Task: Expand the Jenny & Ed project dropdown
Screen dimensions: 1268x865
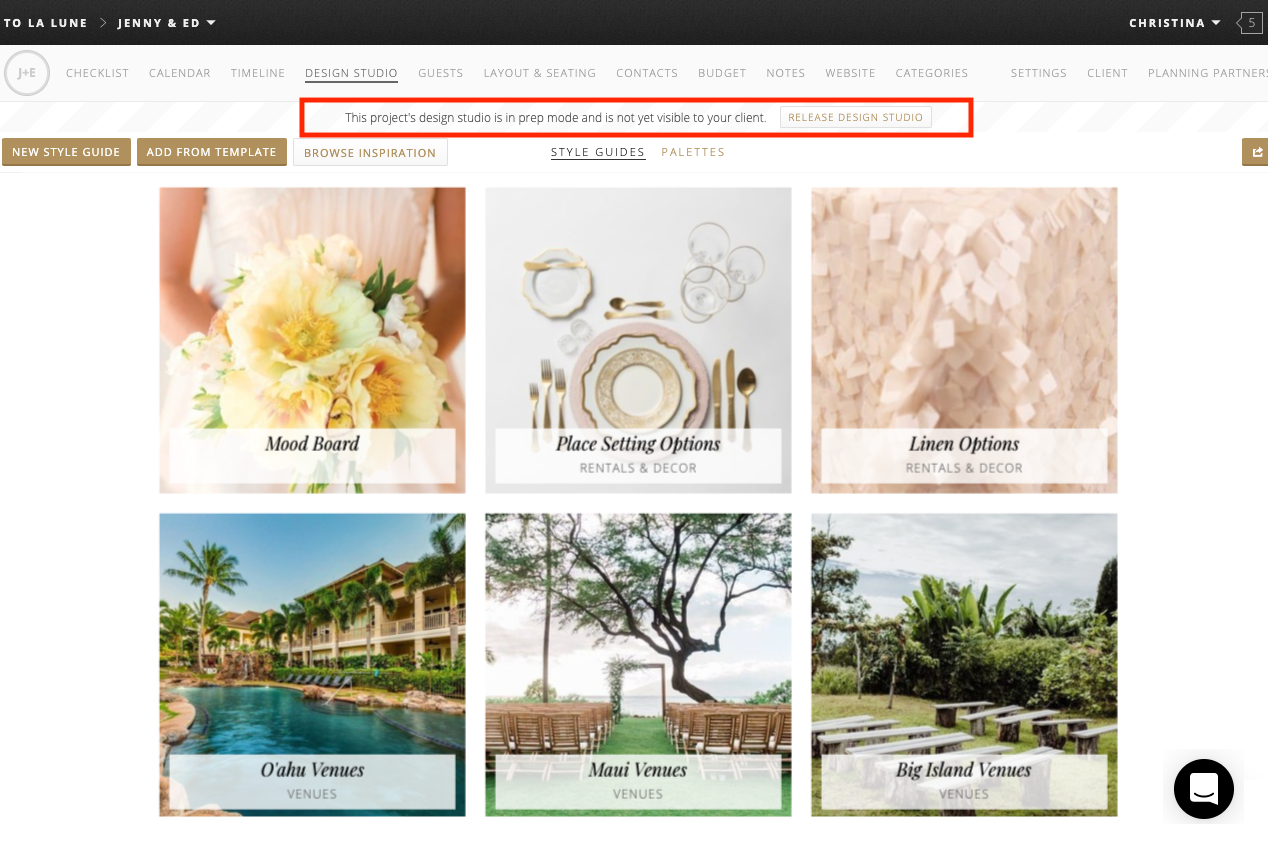Action: [x=166, y=23]
